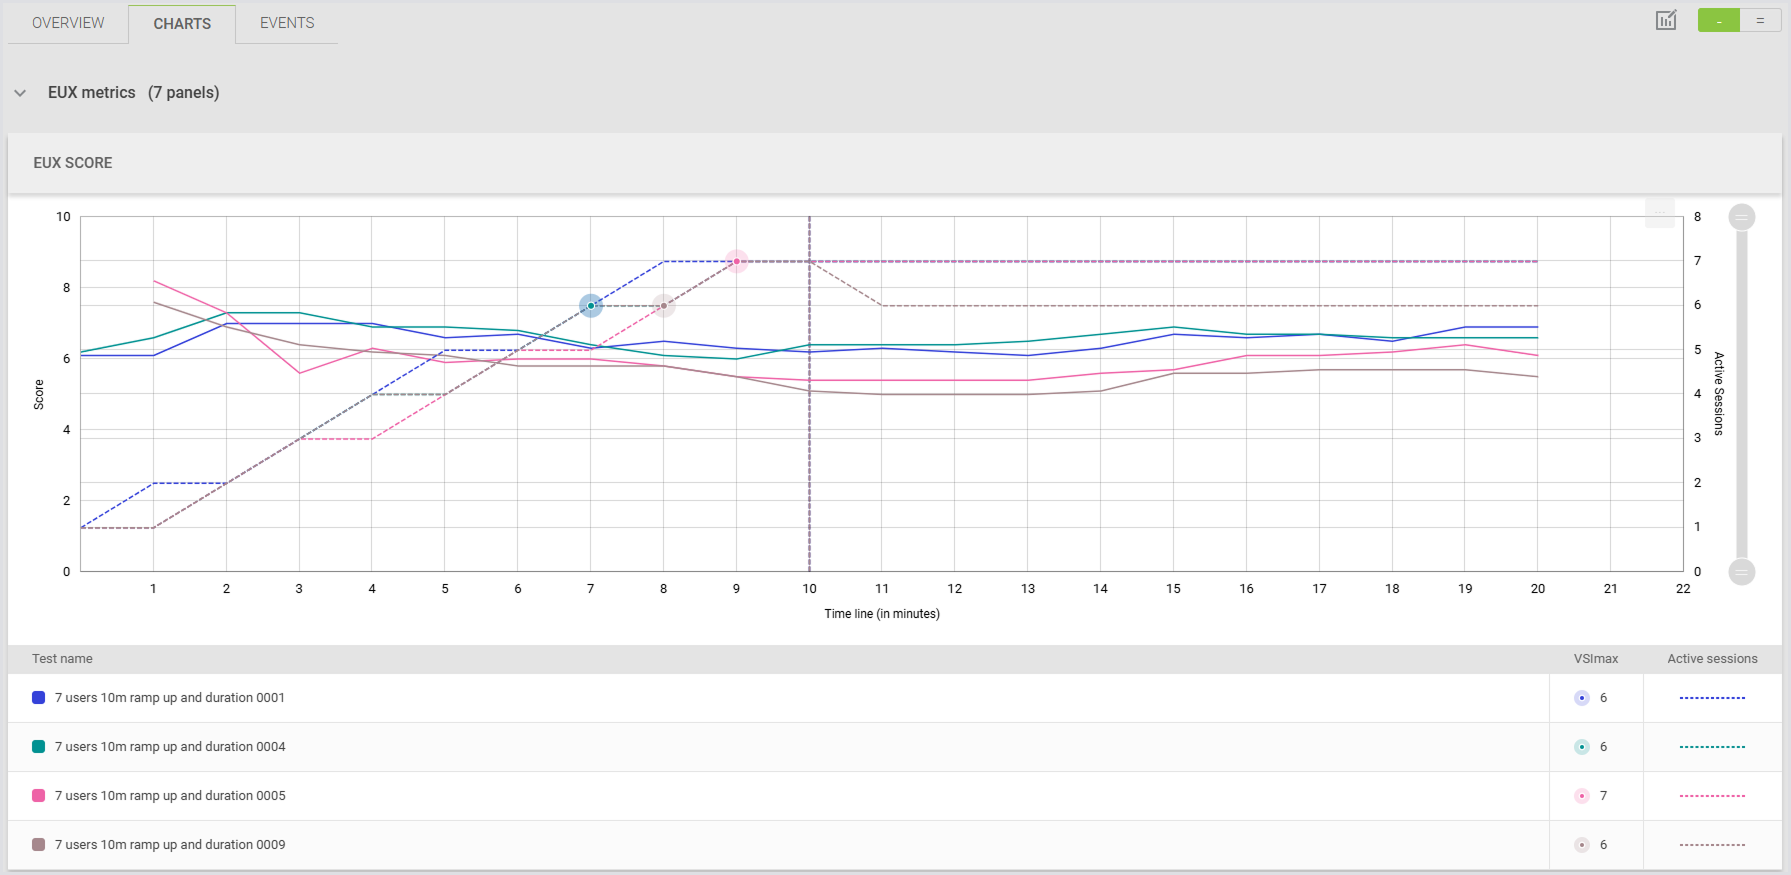Open the EVENTS tab
1791x875 pixels.
287,23
